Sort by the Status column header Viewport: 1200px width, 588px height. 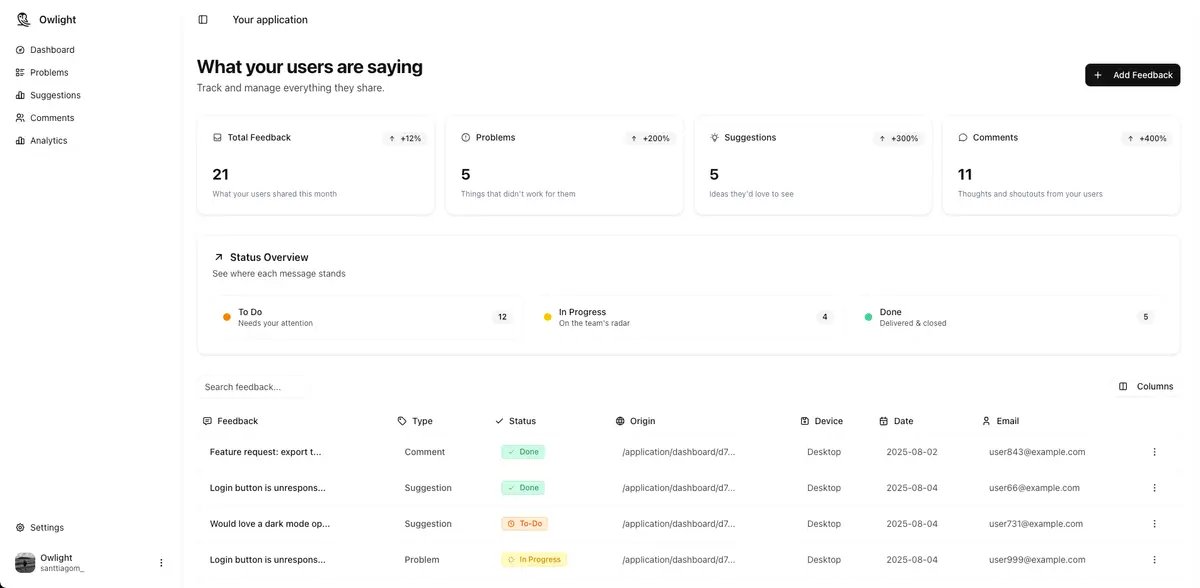point(515,421)
